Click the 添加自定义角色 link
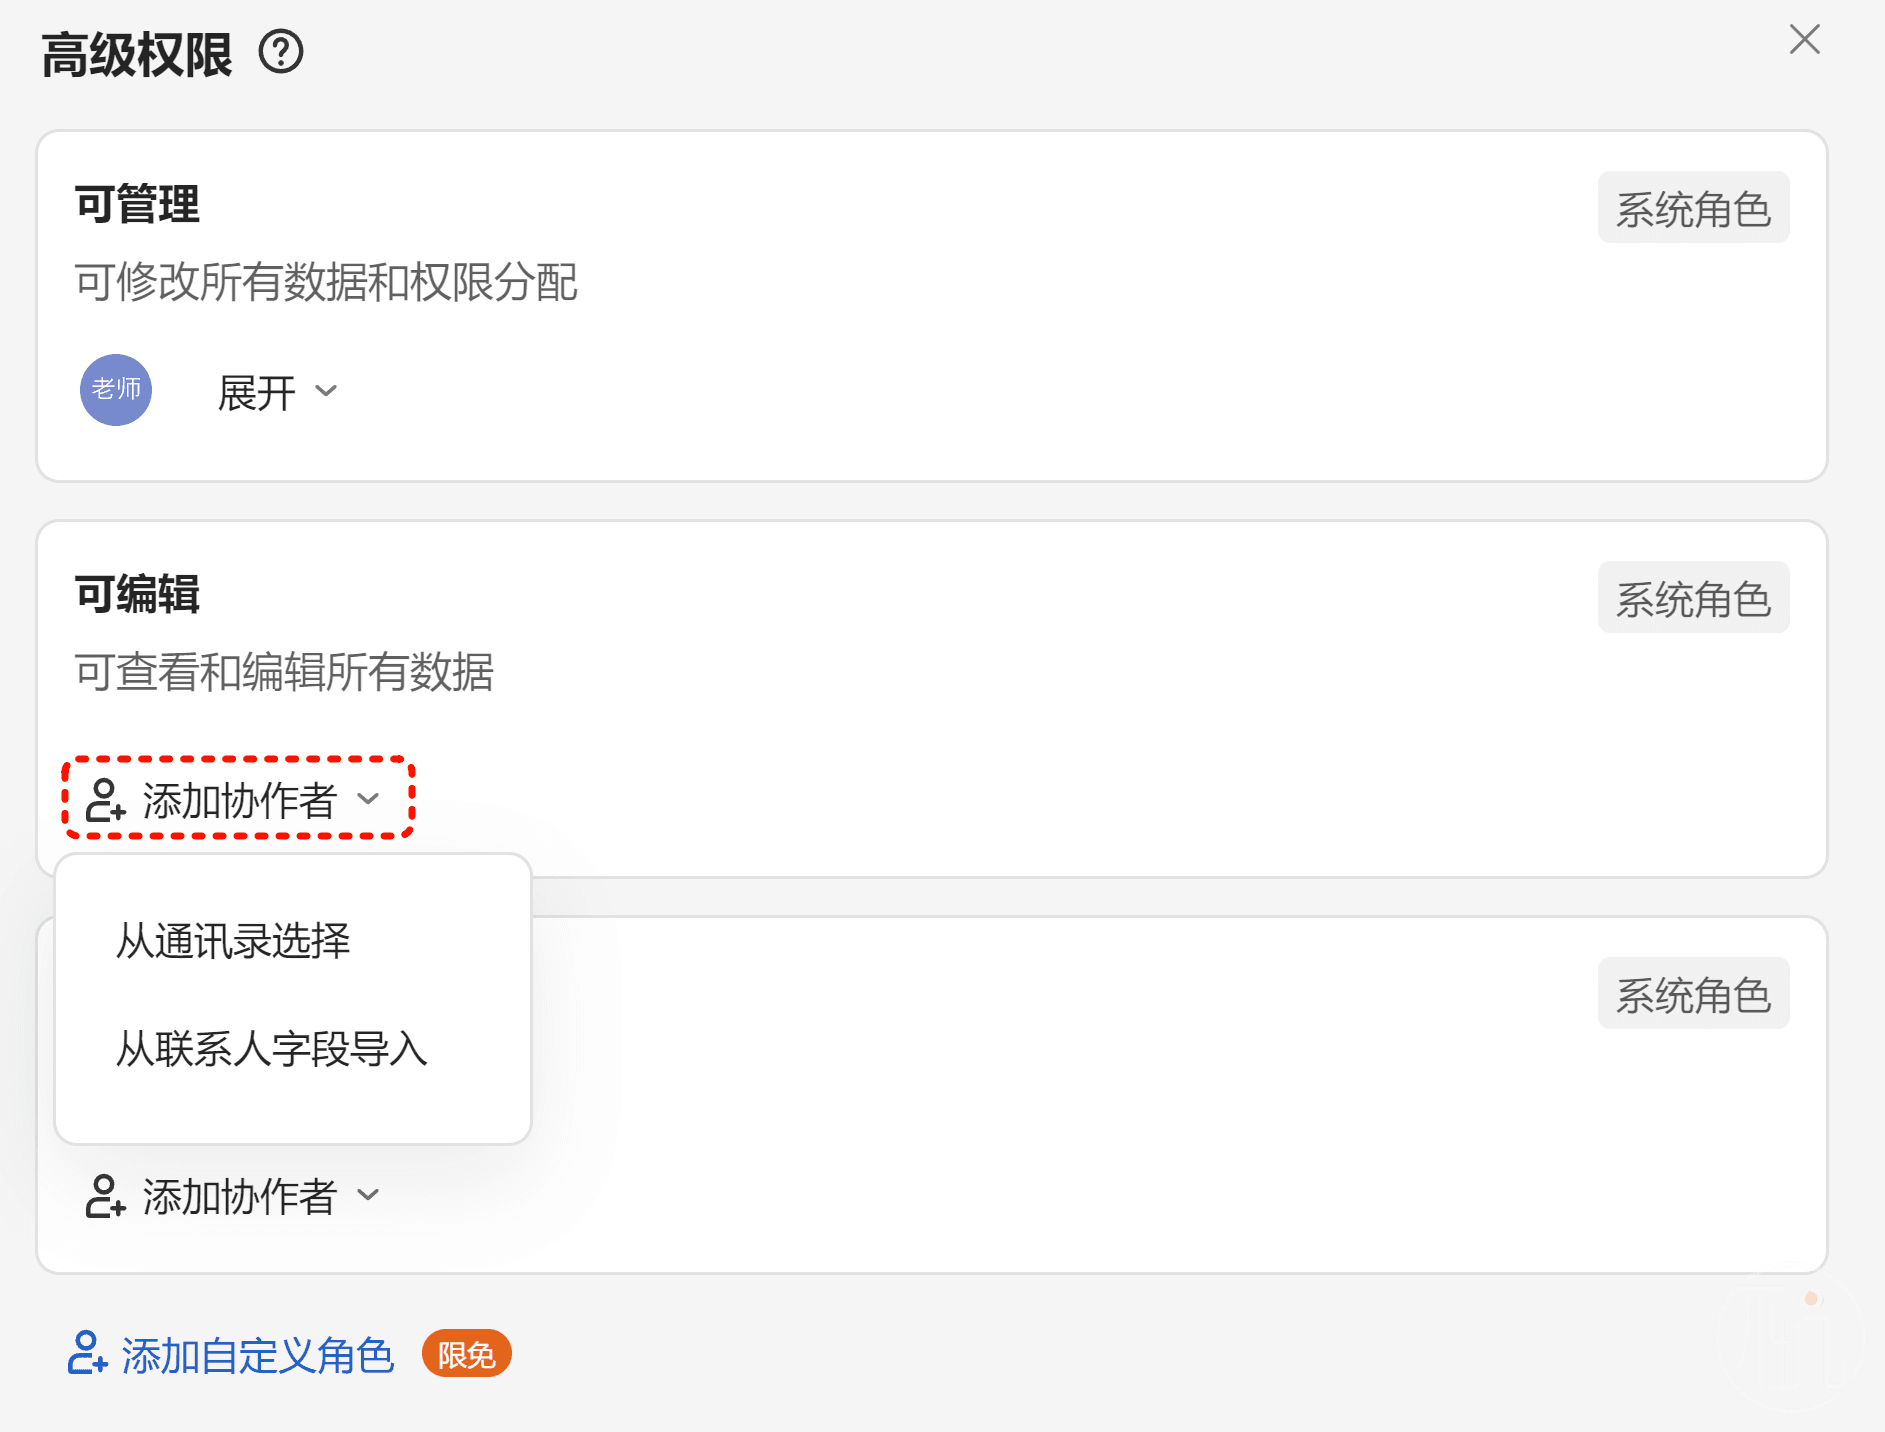This screenshot has height=1432, width=1885. click(257, 1356)
